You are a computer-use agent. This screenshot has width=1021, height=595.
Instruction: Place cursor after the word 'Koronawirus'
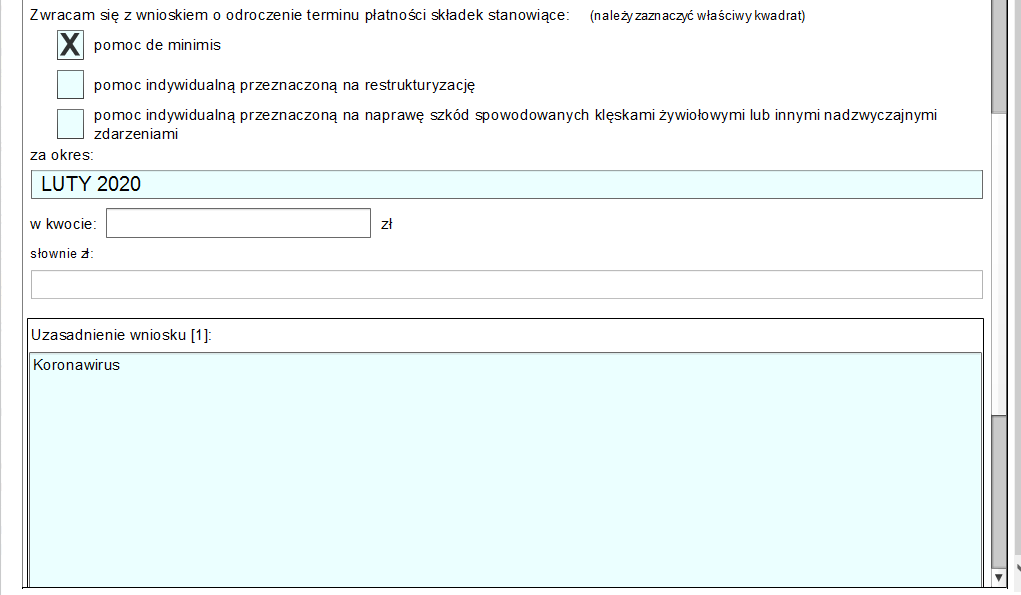point(121,365)
